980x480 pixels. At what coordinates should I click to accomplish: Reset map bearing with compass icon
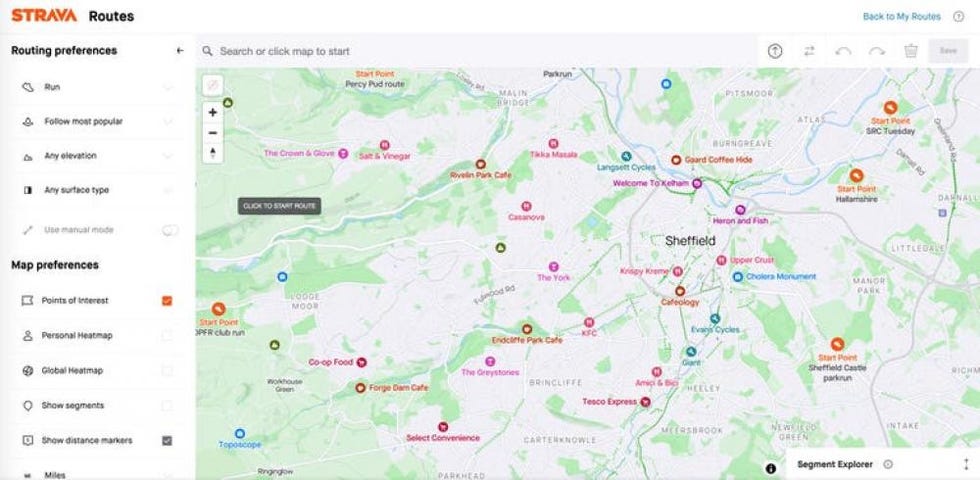(212, 152)
